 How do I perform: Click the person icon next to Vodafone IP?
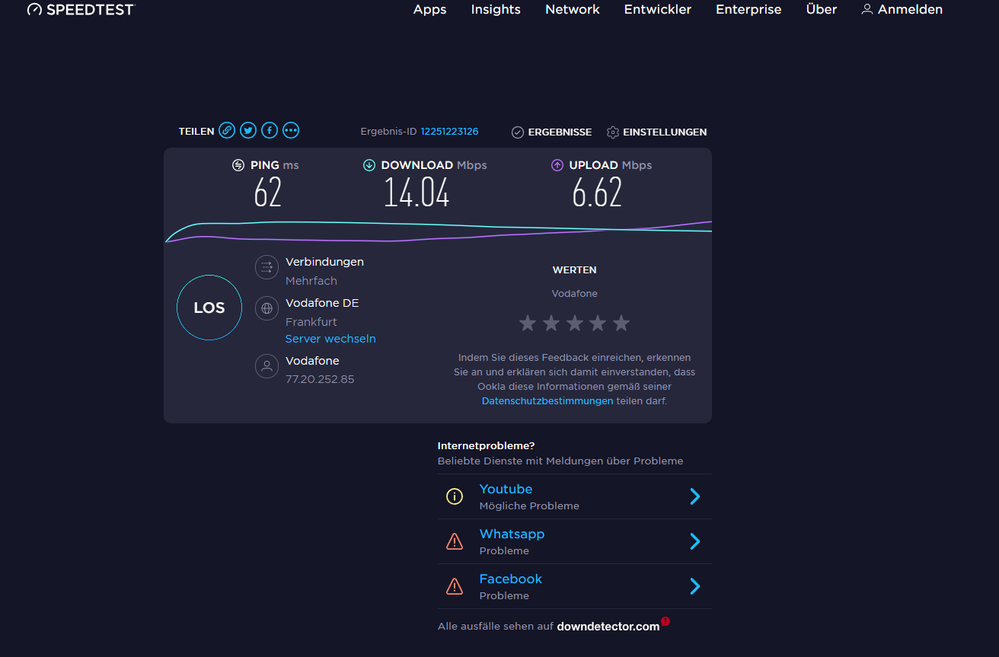click(x=267, y=366)
